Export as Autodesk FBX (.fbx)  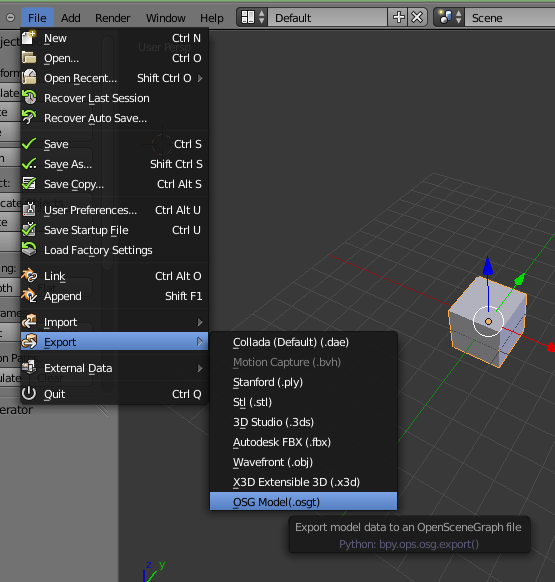coord(303,442)
